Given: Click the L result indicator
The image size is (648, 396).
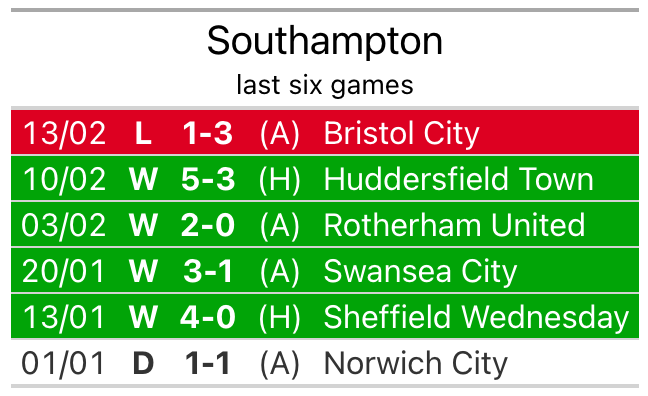Looking at the screenshot, I should pos(143,134).
